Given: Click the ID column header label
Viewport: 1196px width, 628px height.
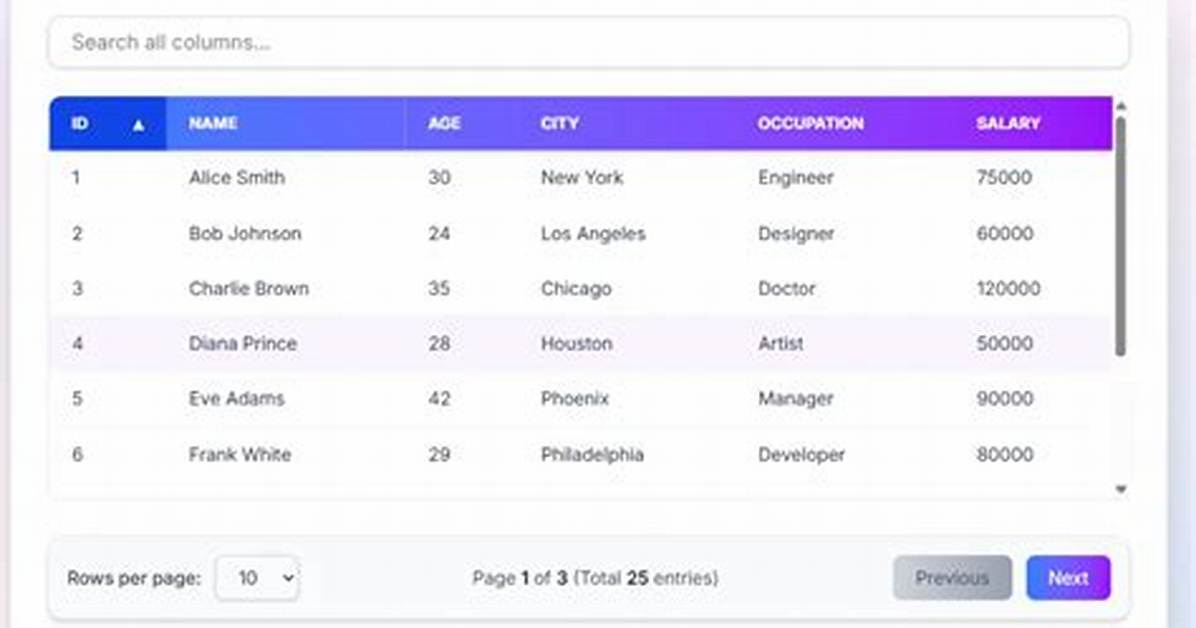Looking at the screenshot, I should click(80, 124).
